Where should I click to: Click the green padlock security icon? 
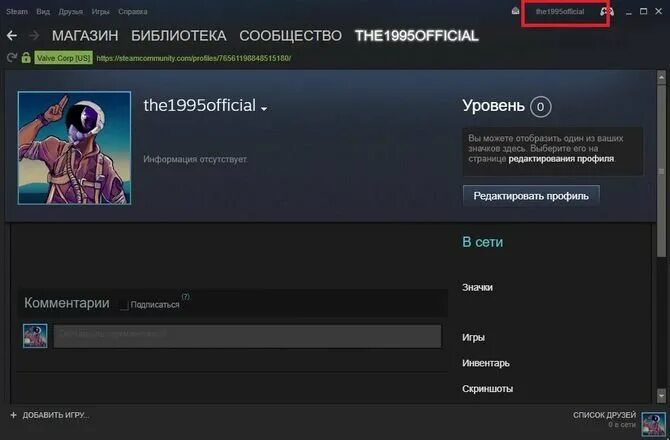(x=26, y=57)
